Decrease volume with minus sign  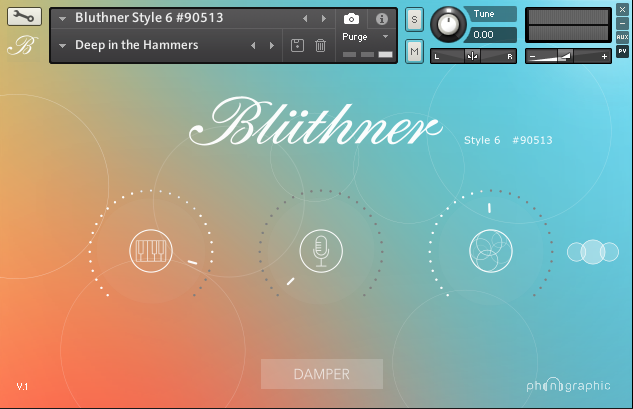point(532,57)
